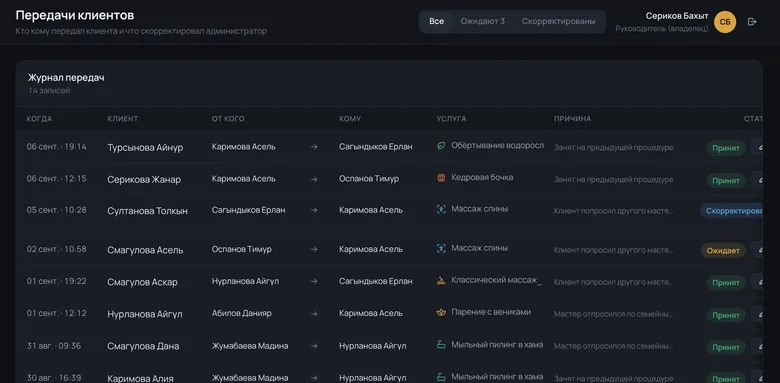Click the 14 записей count label
This screenshot has height=383, width=780.
click(x=49, y=91)
